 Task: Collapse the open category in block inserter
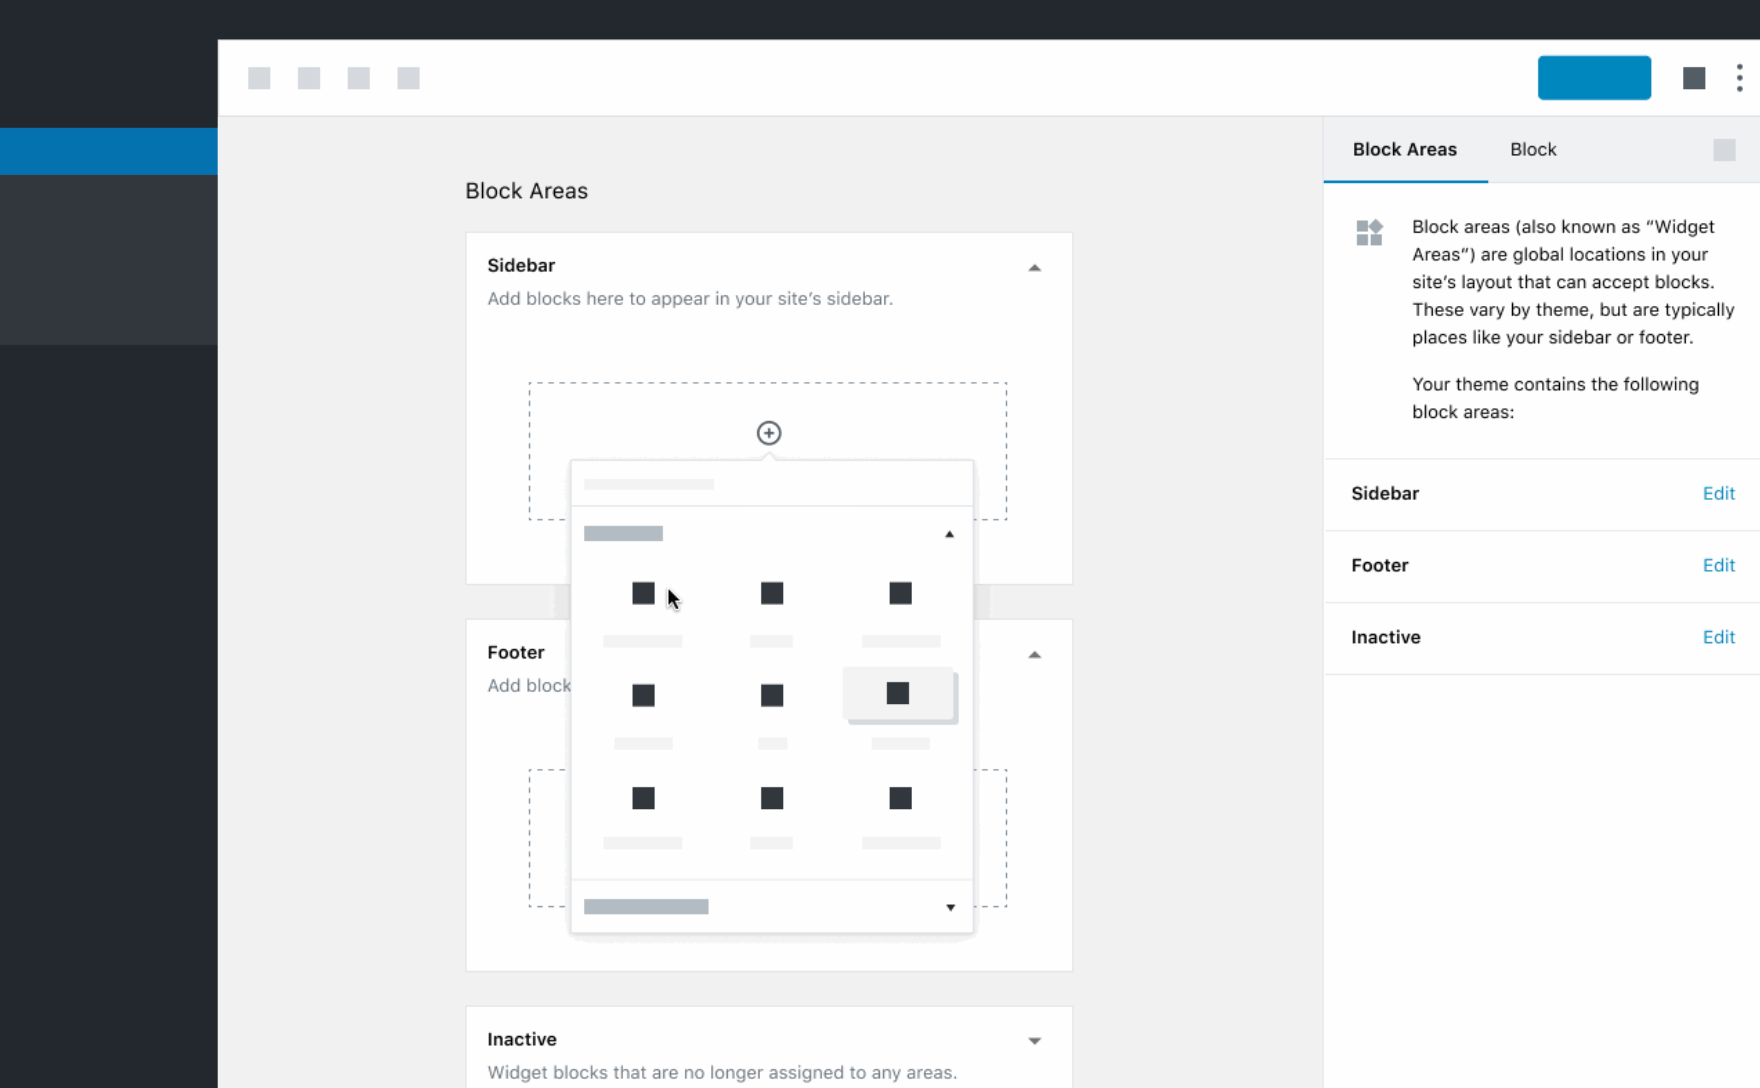[x=949, y=534]
